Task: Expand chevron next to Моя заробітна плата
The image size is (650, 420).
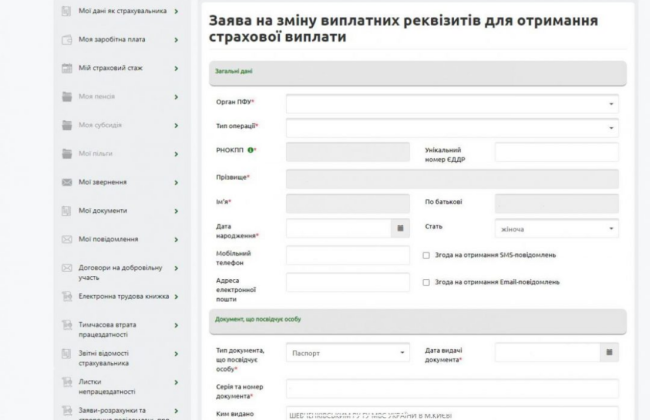Action: point(176,40)
